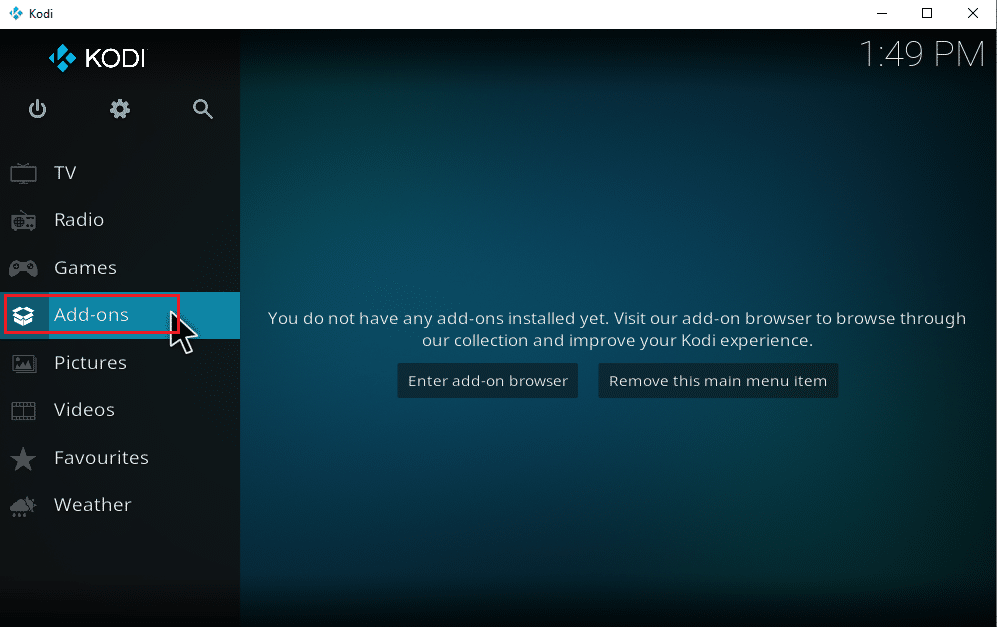Open Weather menu label
The image size is (997, 627).
click(x=93, y=505)
